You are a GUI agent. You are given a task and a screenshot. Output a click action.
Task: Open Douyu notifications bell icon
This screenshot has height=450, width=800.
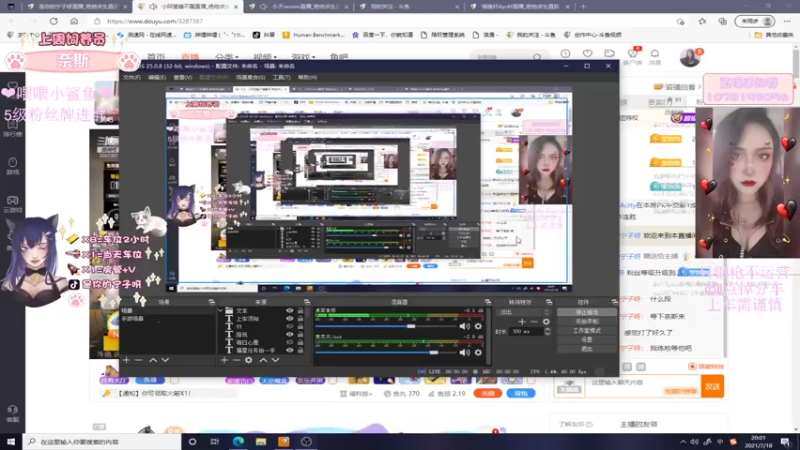click(655, 54)
